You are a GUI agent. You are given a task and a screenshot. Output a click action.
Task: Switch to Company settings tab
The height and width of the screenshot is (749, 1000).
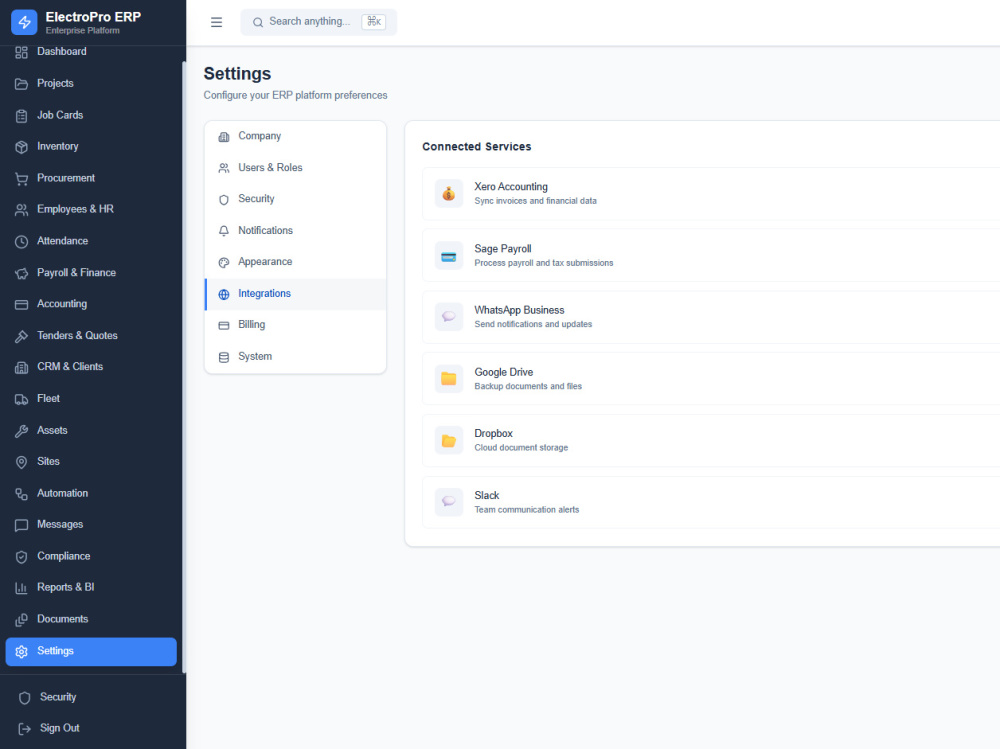295,137
